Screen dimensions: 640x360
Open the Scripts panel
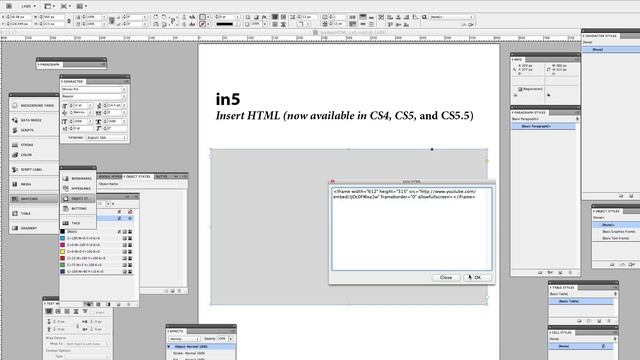pyautogui.click(x=34, y=130)
